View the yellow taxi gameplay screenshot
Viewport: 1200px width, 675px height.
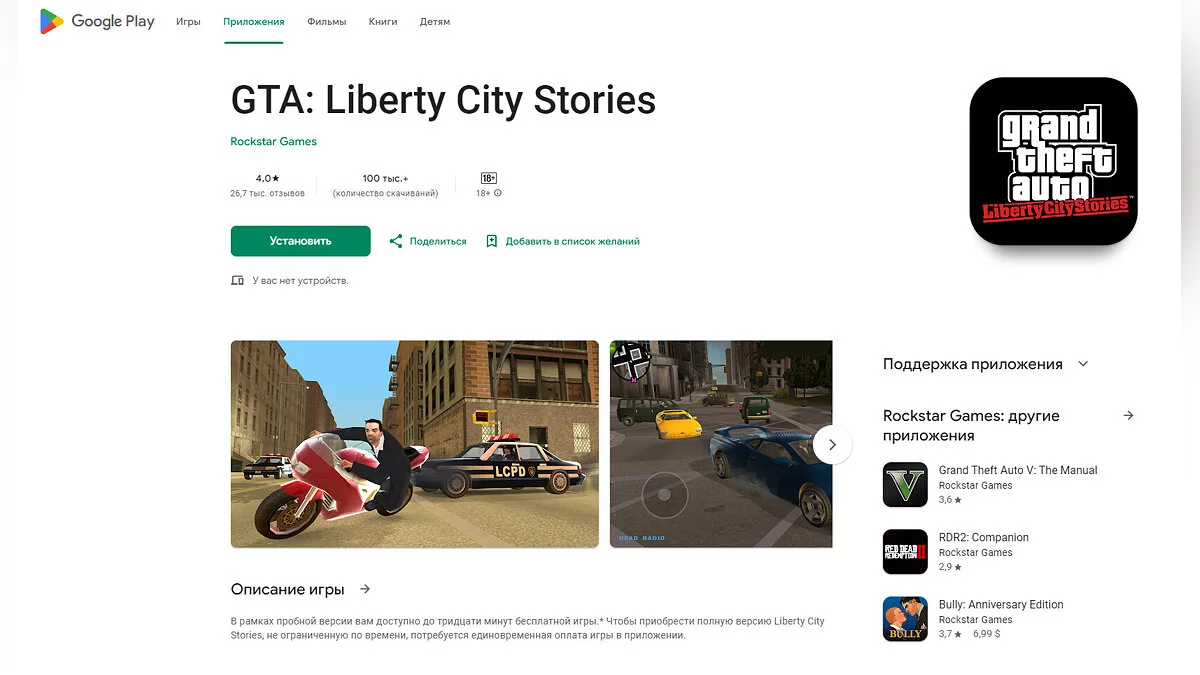[721, 444]
